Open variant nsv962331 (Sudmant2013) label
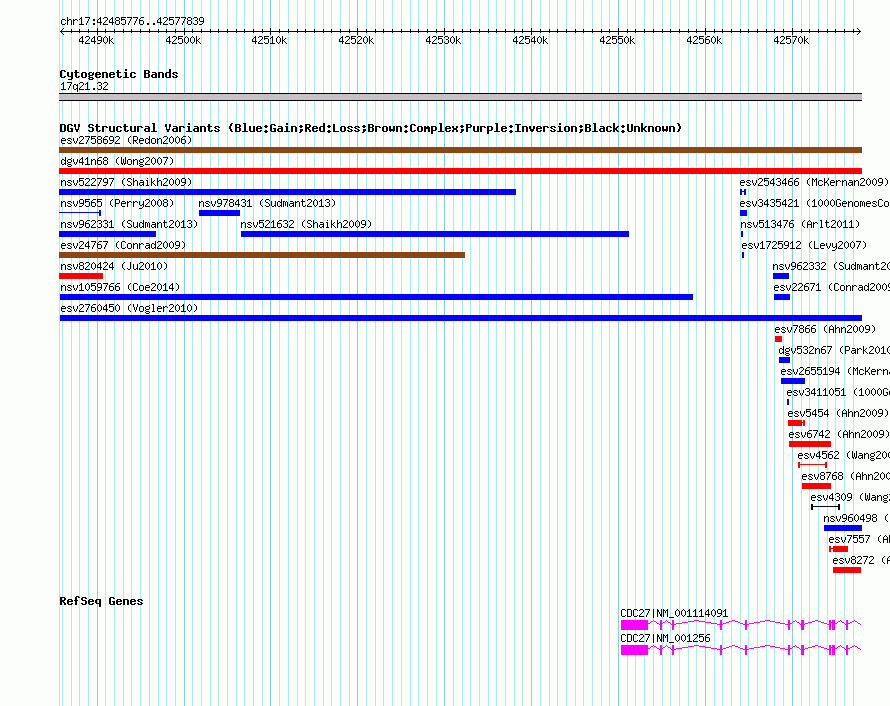 (x=129, y=224)
